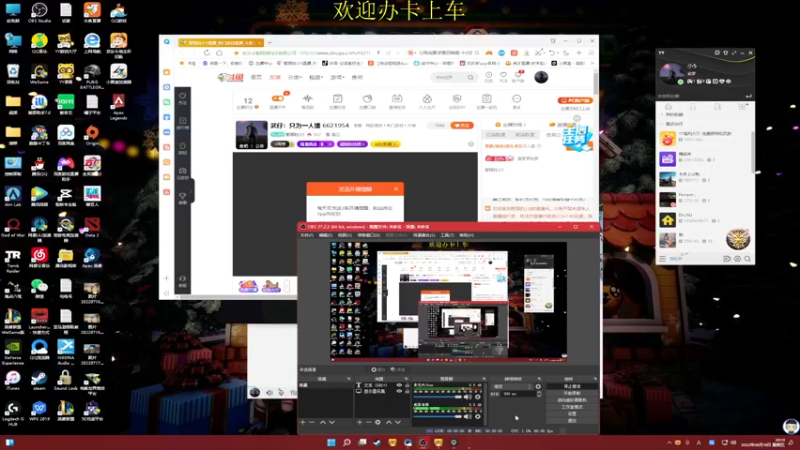Image resolution: width=800 pixels, height=450 pixels.
Task: Open Windows Start button on taskbar
Action: pos(331,442)
